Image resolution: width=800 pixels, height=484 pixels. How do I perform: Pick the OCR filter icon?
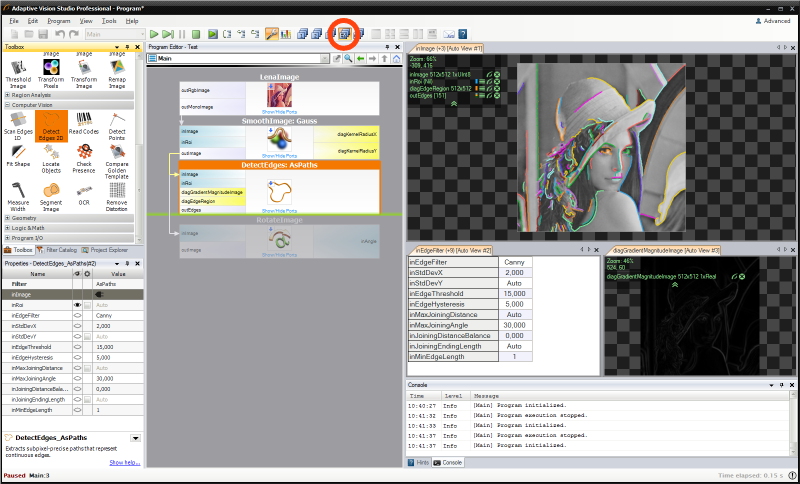(84, 190)
